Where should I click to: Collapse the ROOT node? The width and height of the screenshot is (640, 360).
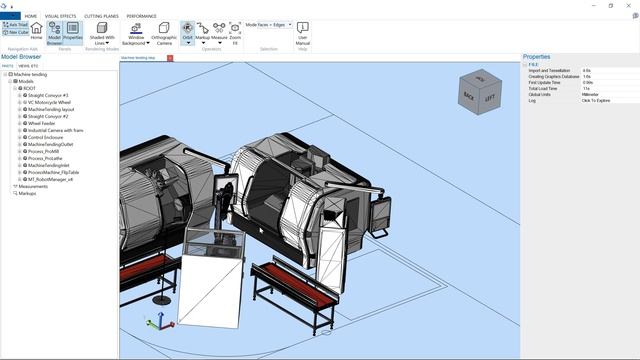[x=15, y=88]
